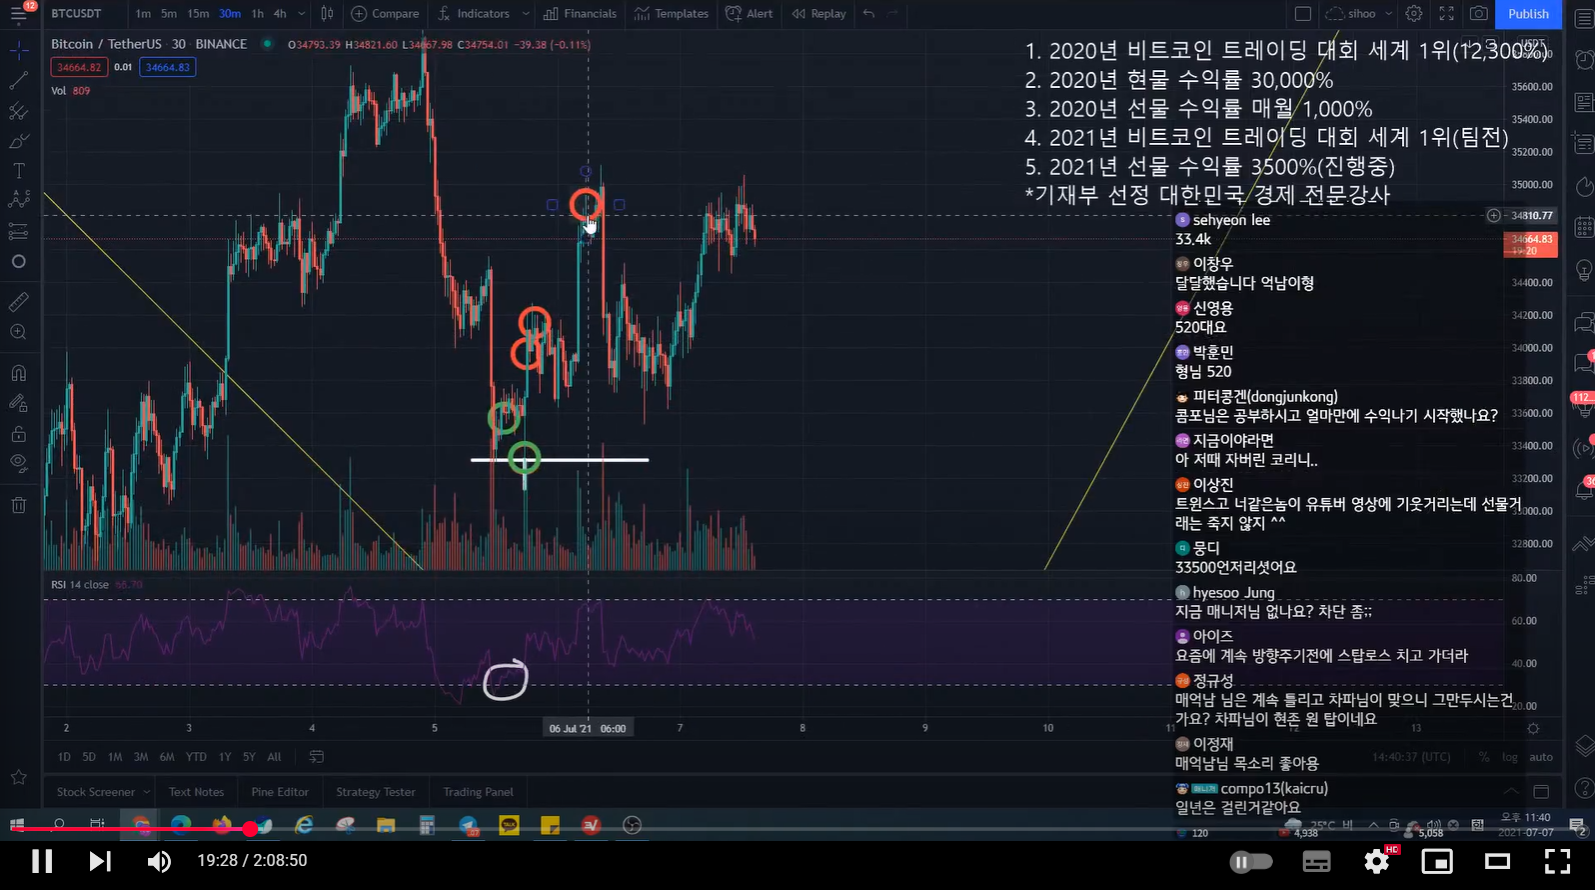Open the chart patterns tool

tap(19, 201)
